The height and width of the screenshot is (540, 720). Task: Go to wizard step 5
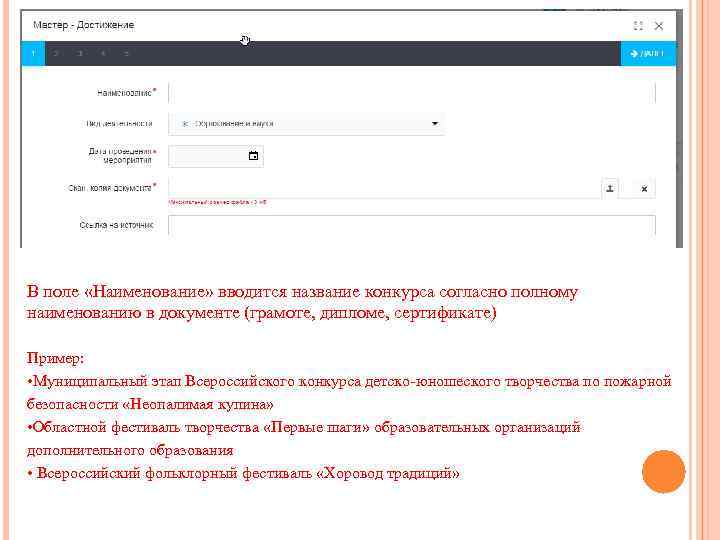(126, 54)
